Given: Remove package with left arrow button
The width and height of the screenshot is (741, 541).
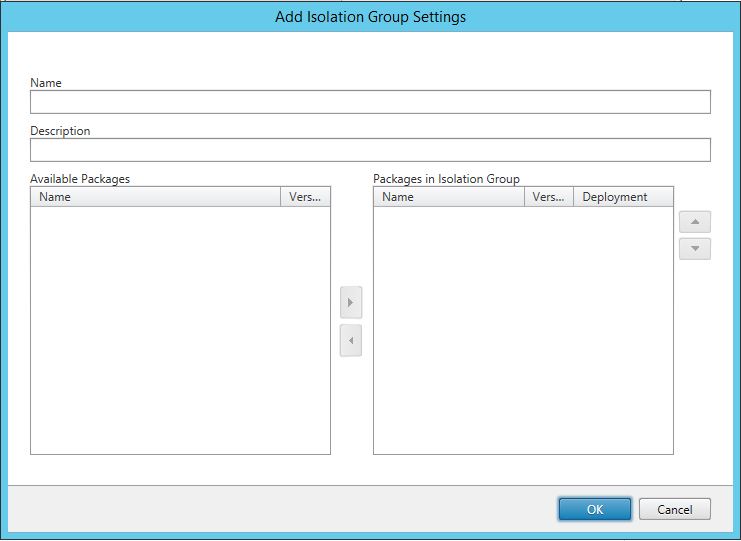Looking at the screenshot, I should click(x=351, y=340).
